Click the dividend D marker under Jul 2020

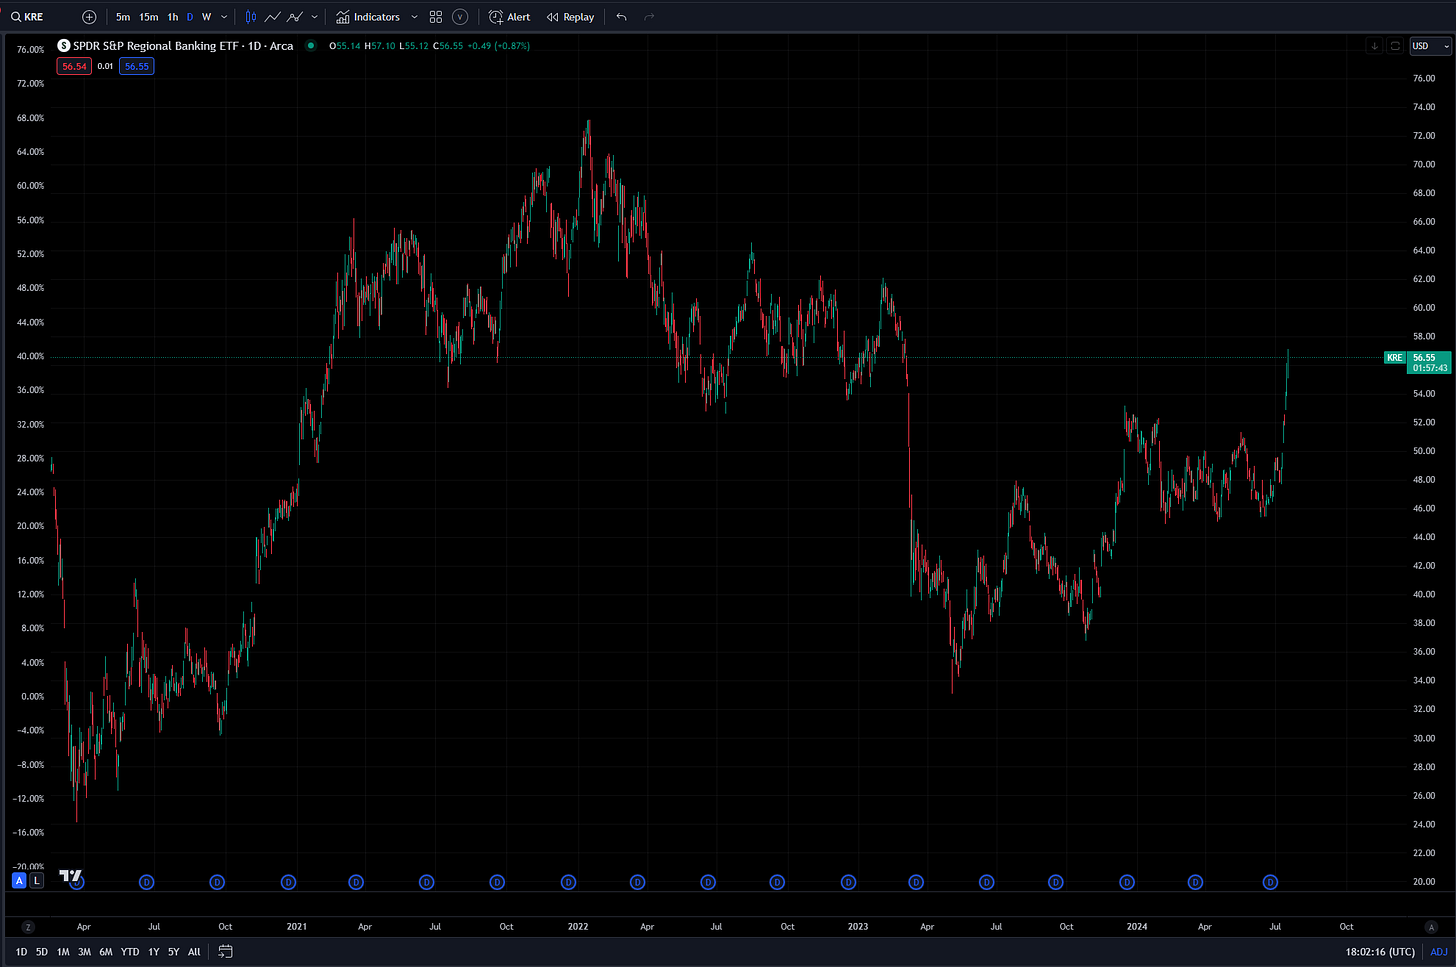tap(147, 882)
